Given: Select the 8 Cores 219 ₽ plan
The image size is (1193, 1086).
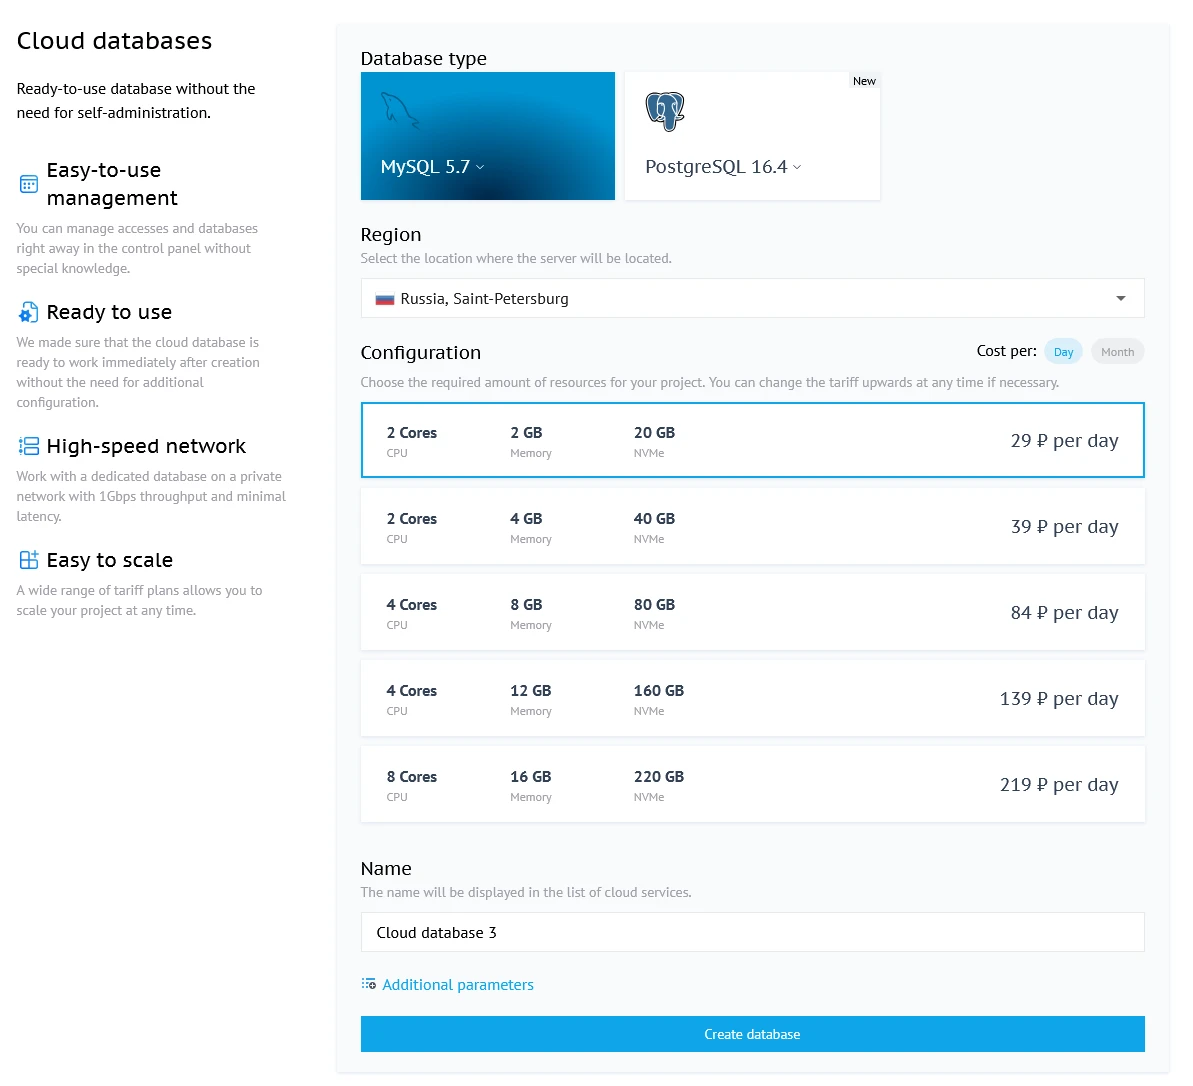Looking at the screenshot, I should (x=752, y=784).
